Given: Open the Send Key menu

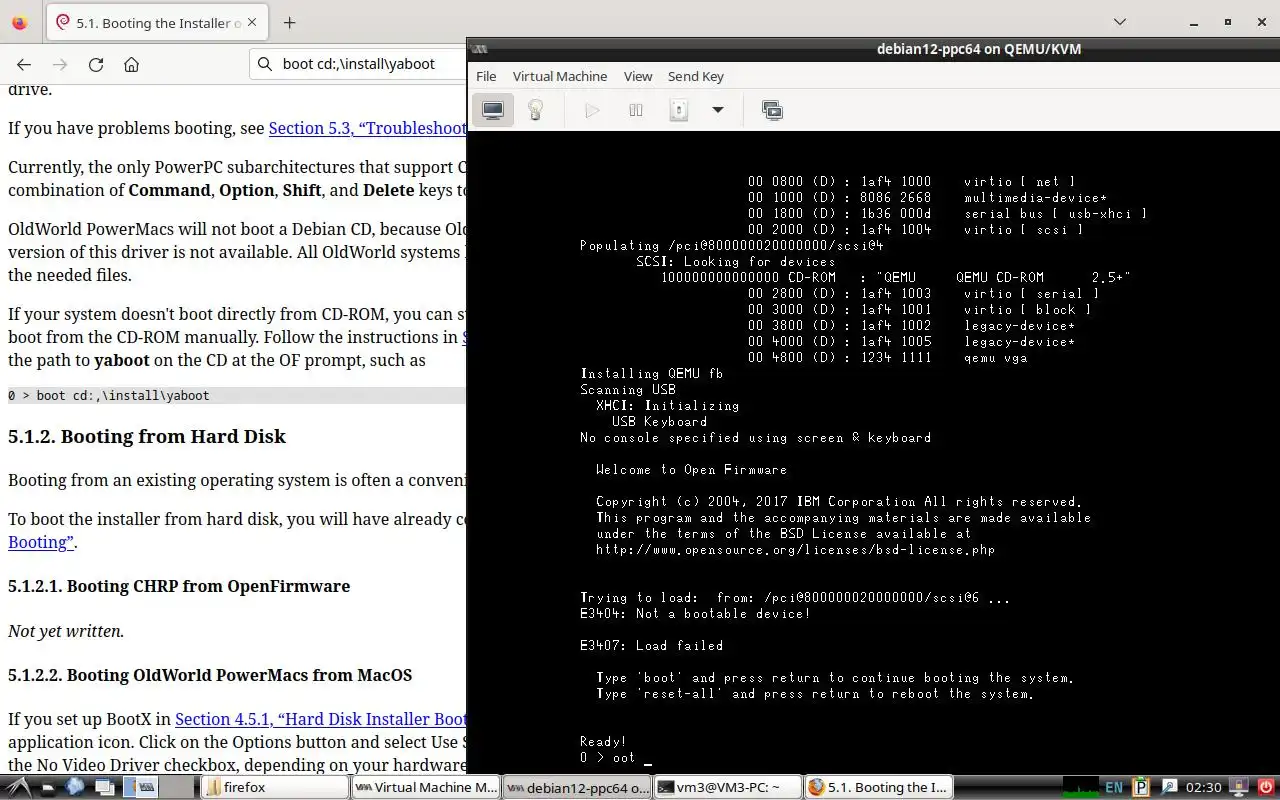Looking at the screenshot, I should point(696,76).
